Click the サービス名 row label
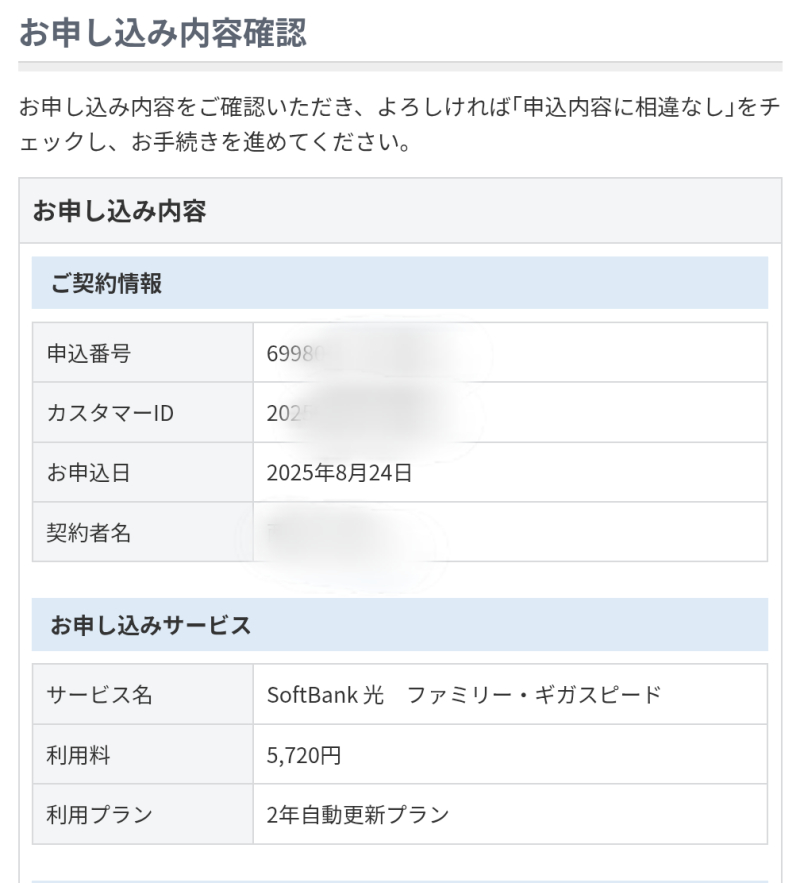800x883 pixels. pyautogui.click(x=99, y=694)
